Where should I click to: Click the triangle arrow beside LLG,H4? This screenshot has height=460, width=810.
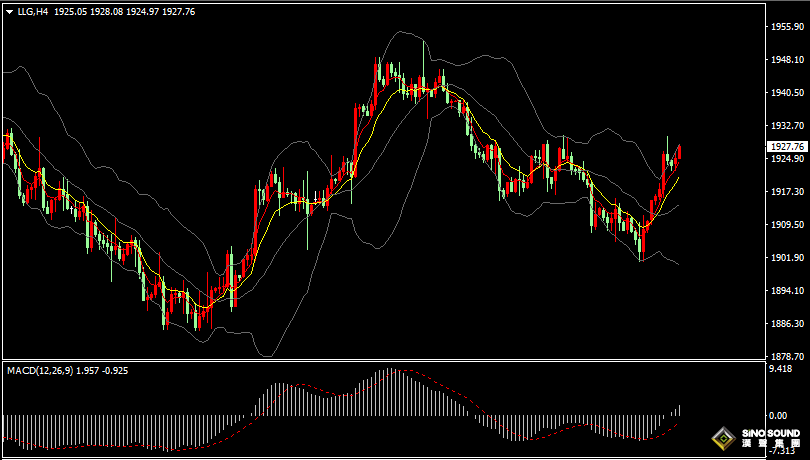point(9,11)
